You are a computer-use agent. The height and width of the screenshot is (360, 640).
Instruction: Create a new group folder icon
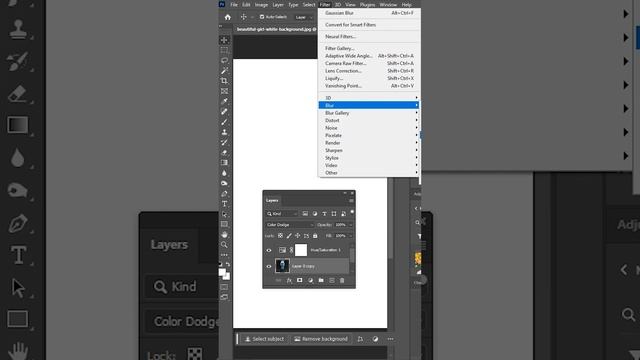[x=321, y=280]
